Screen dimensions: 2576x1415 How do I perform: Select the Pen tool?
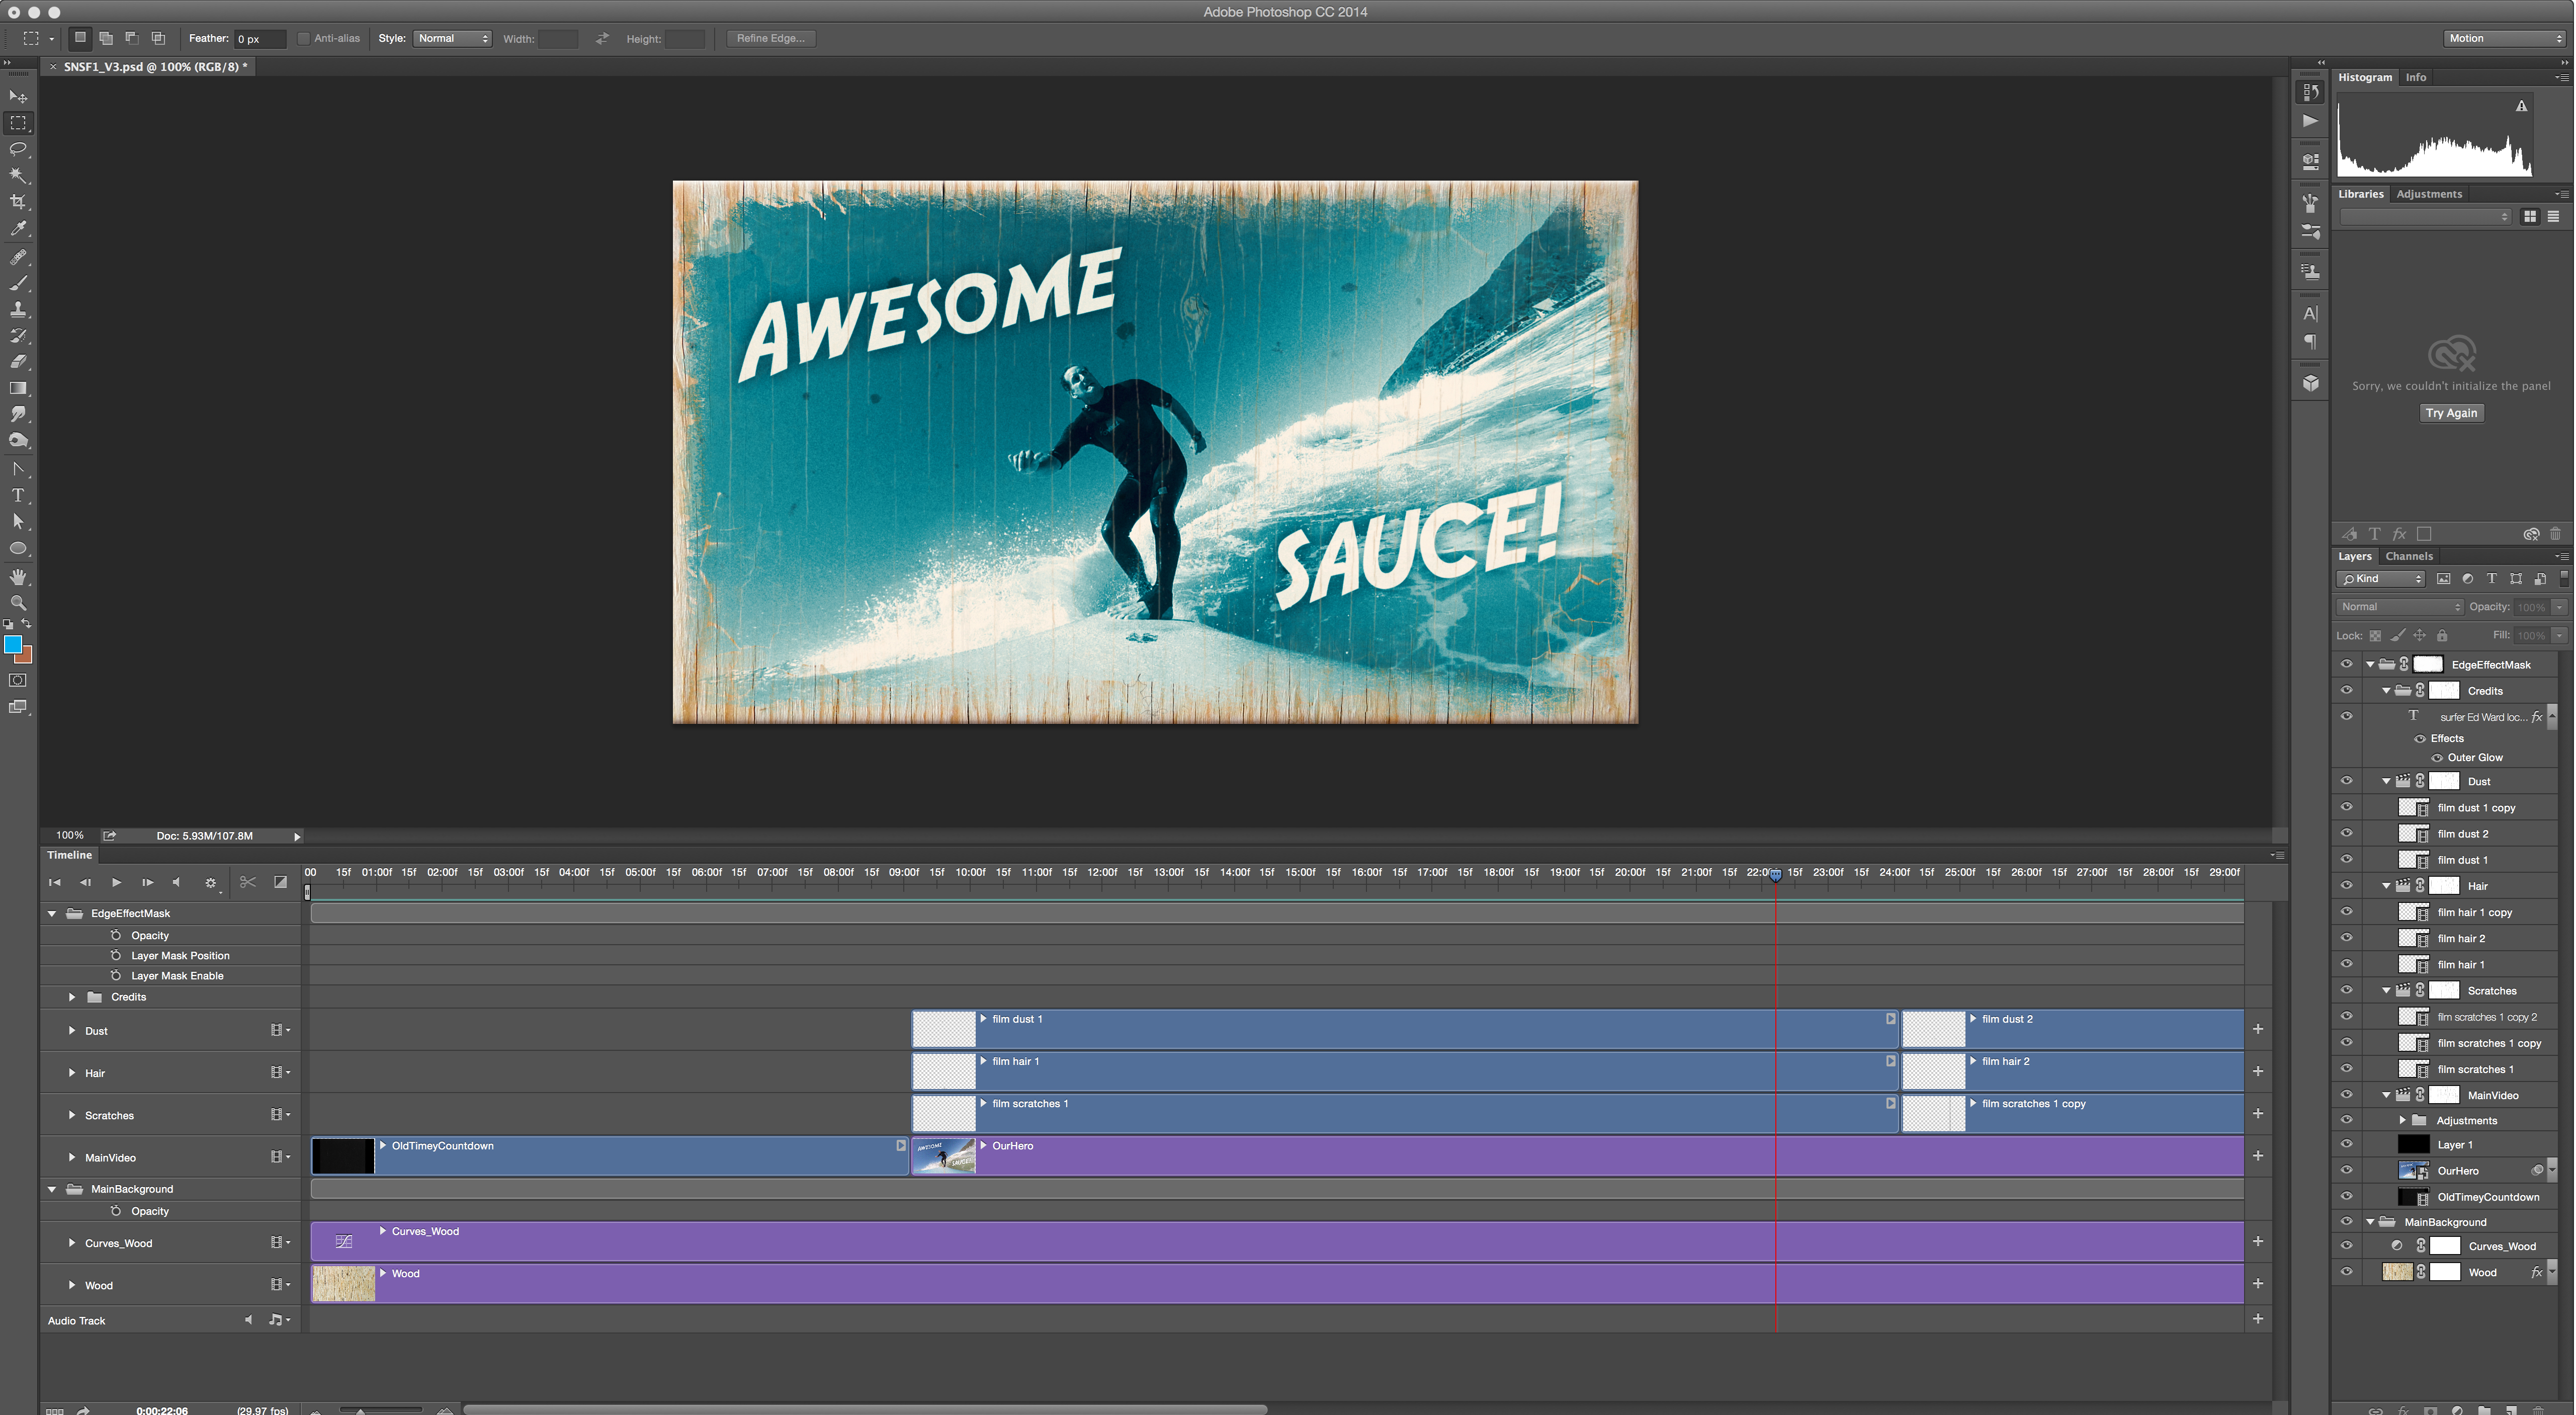18,469
